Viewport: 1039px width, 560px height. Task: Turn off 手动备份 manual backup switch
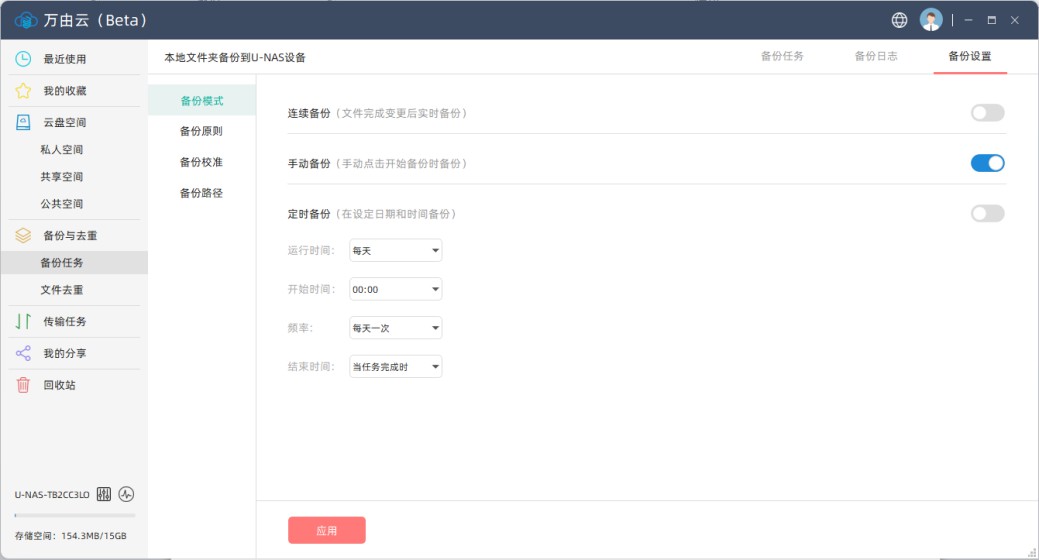(987, 163)
